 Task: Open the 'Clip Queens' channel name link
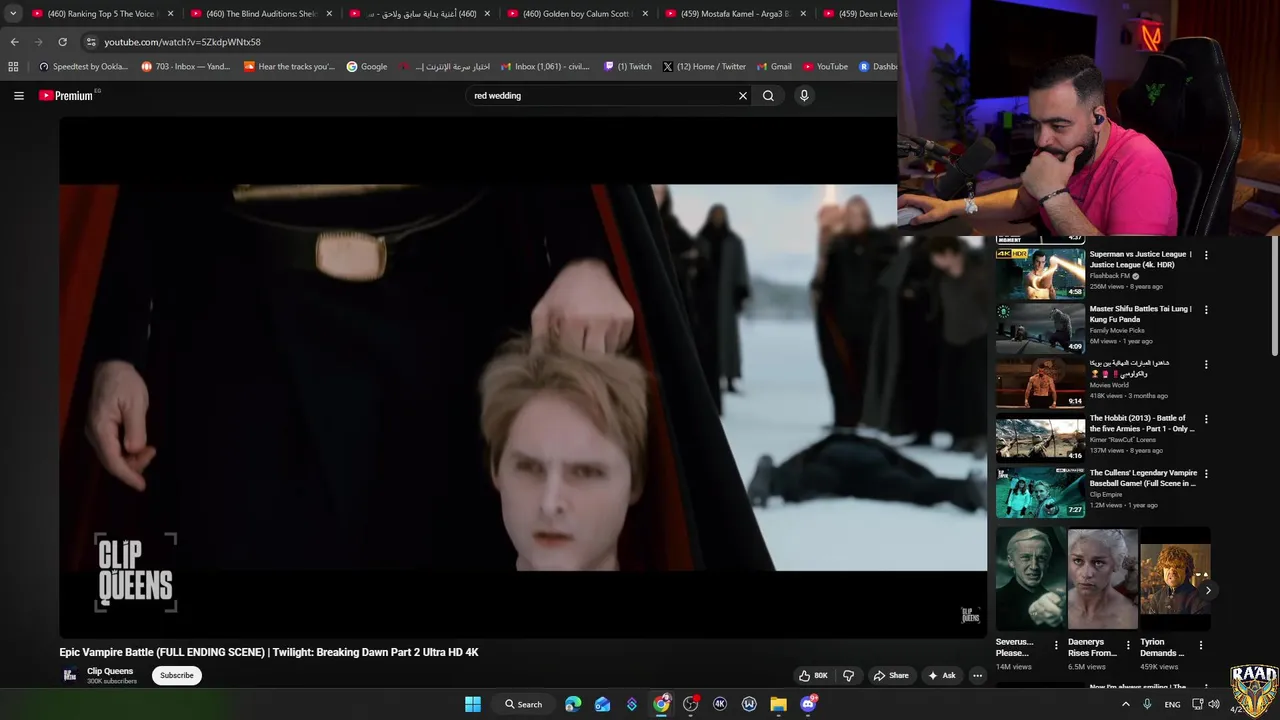coord(110,671)
